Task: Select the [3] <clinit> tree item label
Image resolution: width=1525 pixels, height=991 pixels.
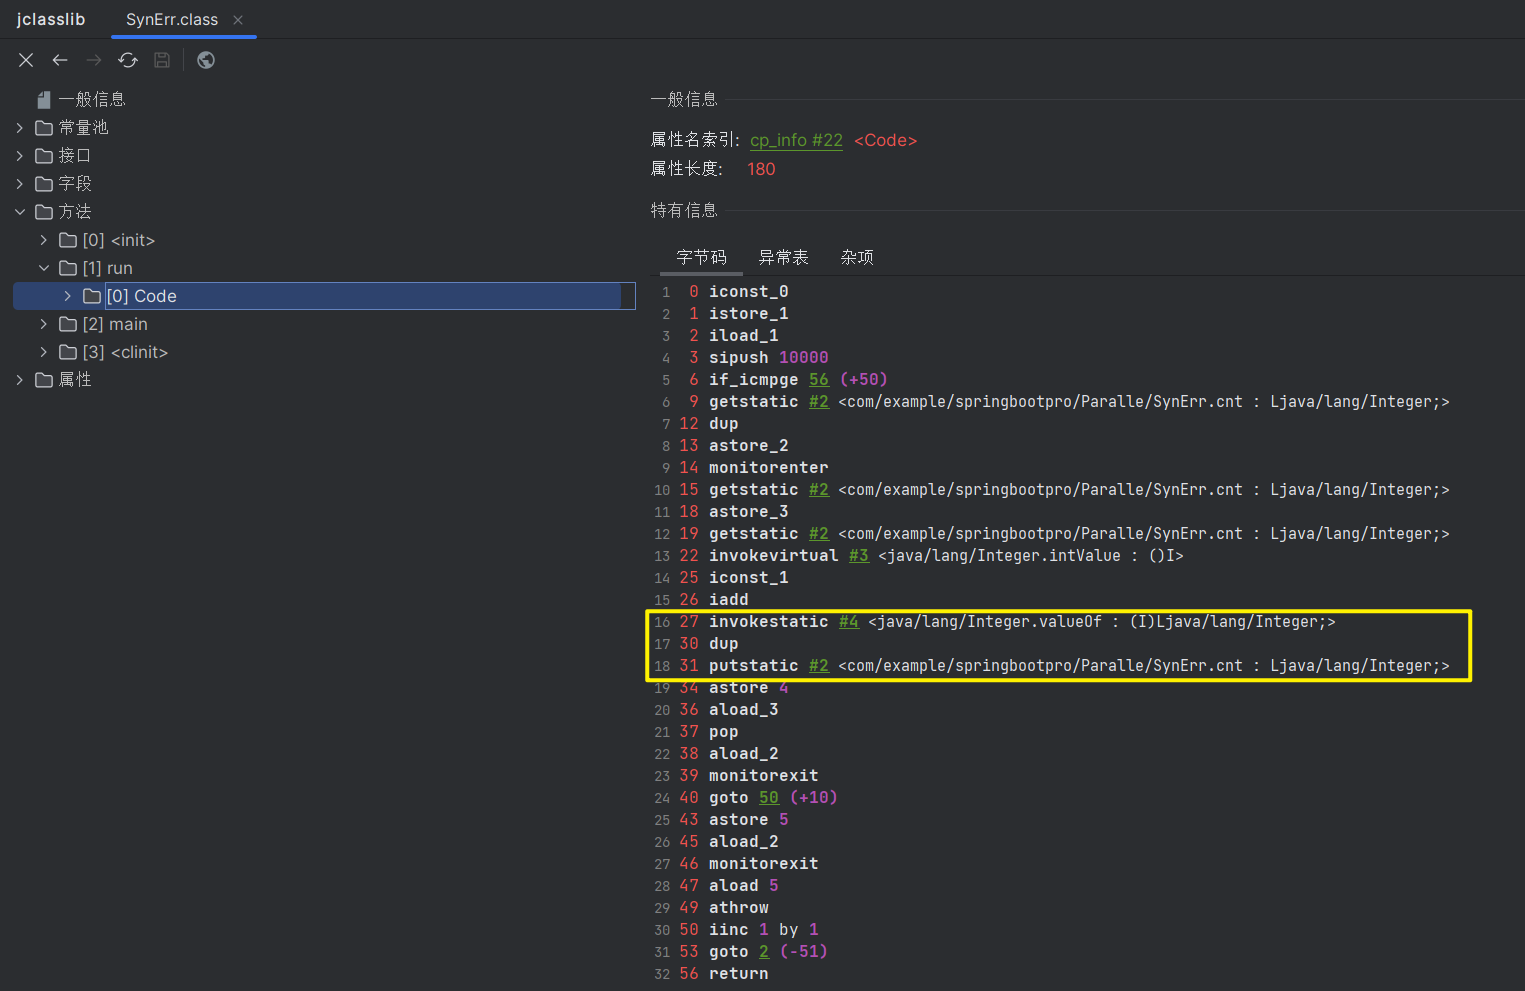Action: [x=125, y=352]
